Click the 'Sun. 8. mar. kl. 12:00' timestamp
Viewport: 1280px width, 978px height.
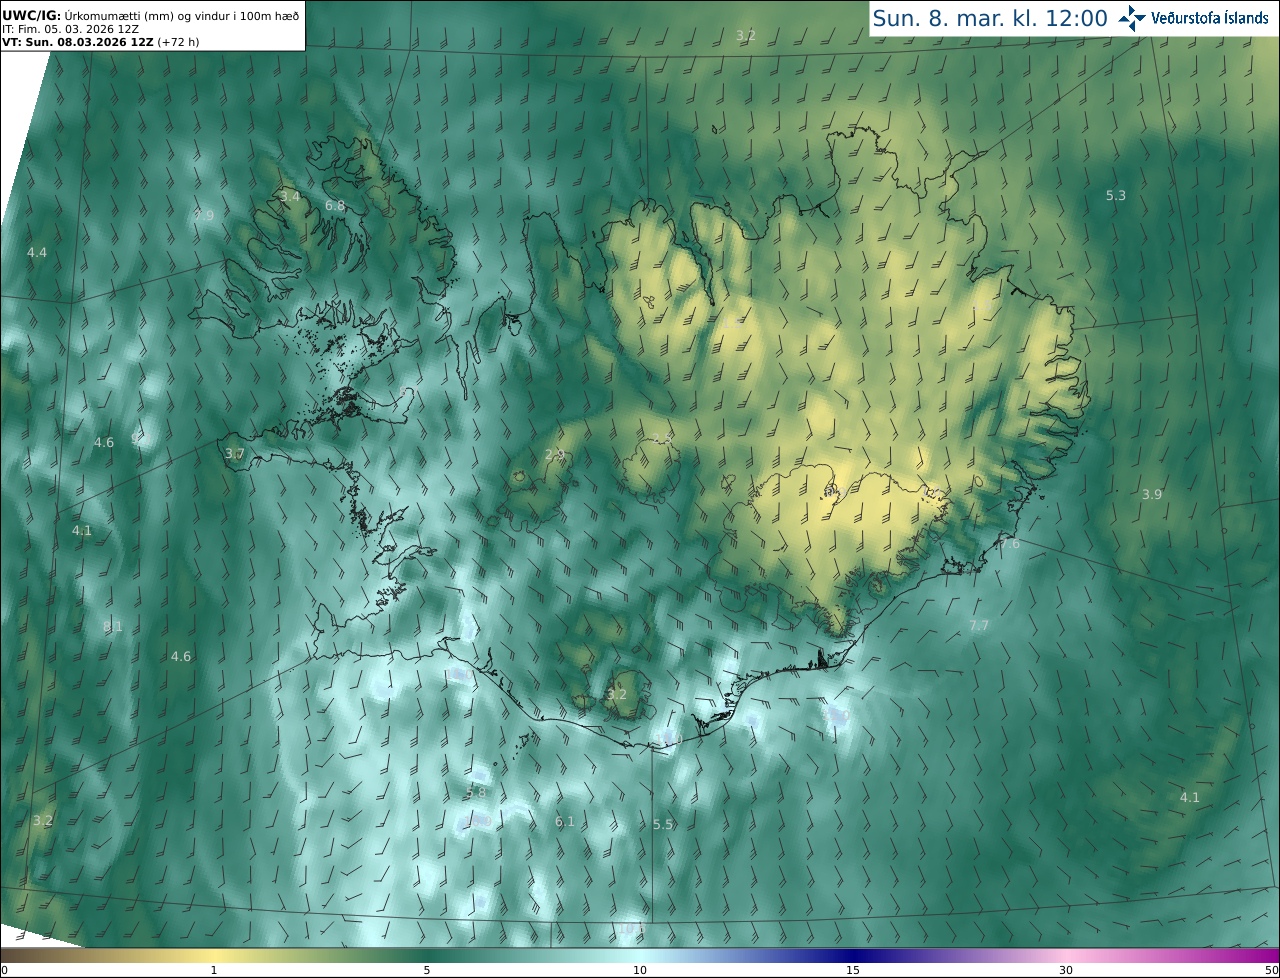(x=990, y=18)
